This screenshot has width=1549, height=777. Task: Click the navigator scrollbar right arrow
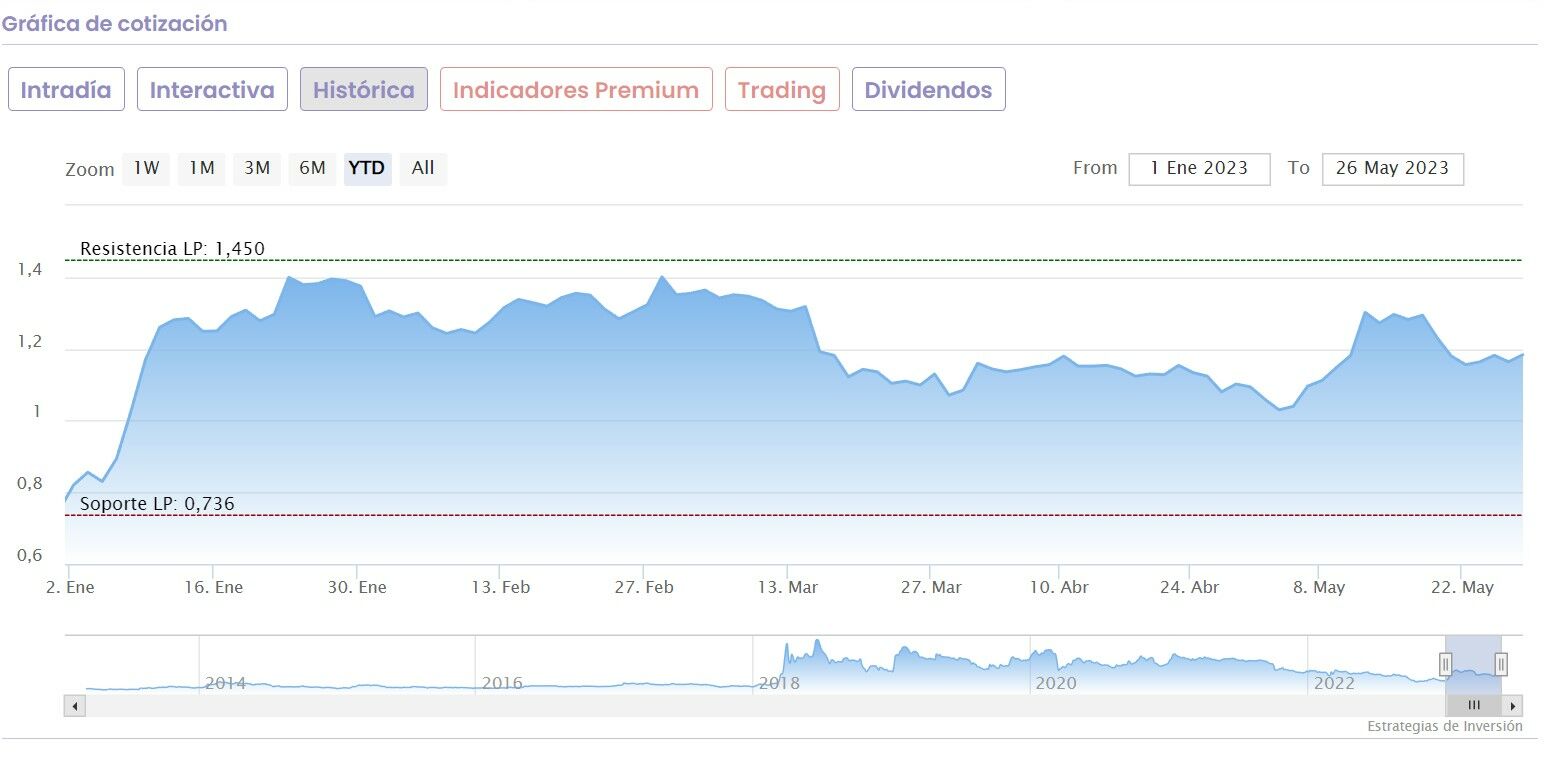coord(1513,706)
